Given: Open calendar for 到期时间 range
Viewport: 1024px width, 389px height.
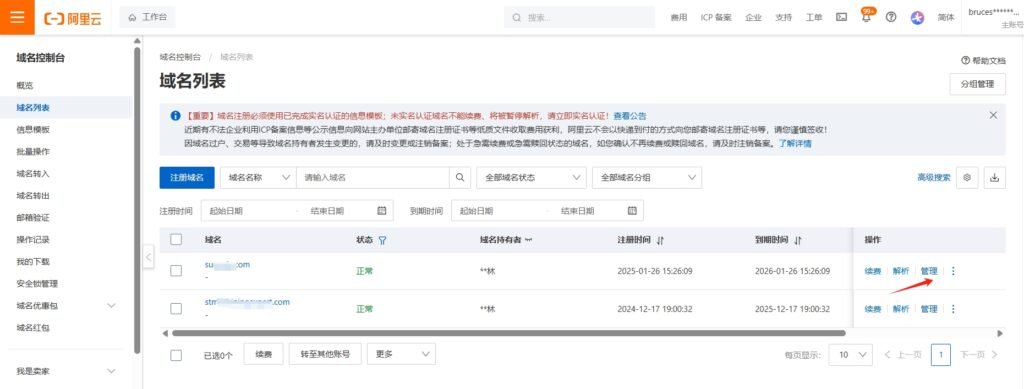Looking at the screenshot, I should point(632,211).
